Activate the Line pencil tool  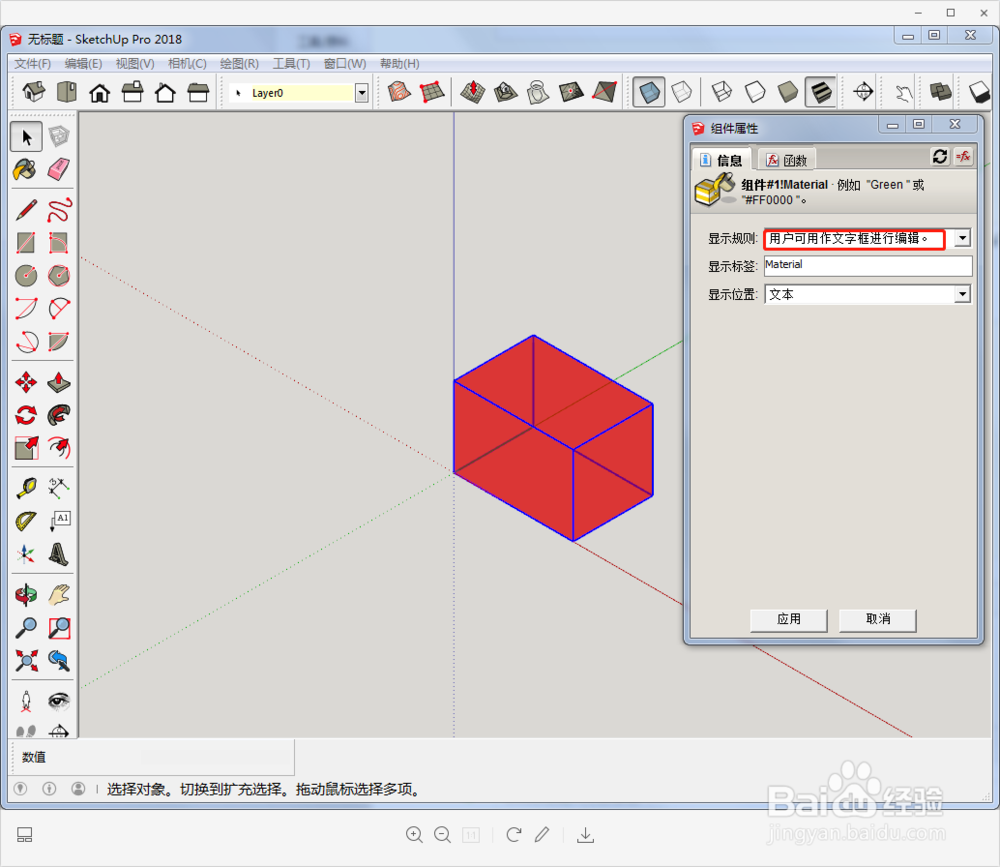tap(26, 210)
